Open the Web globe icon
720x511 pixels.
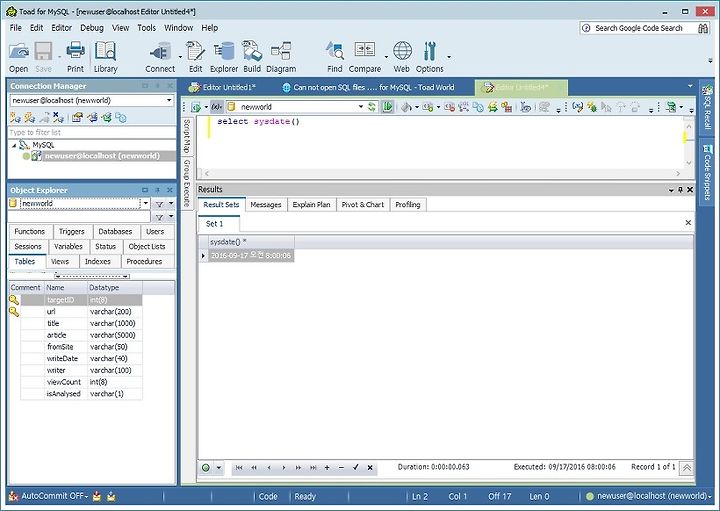(402, 57)
